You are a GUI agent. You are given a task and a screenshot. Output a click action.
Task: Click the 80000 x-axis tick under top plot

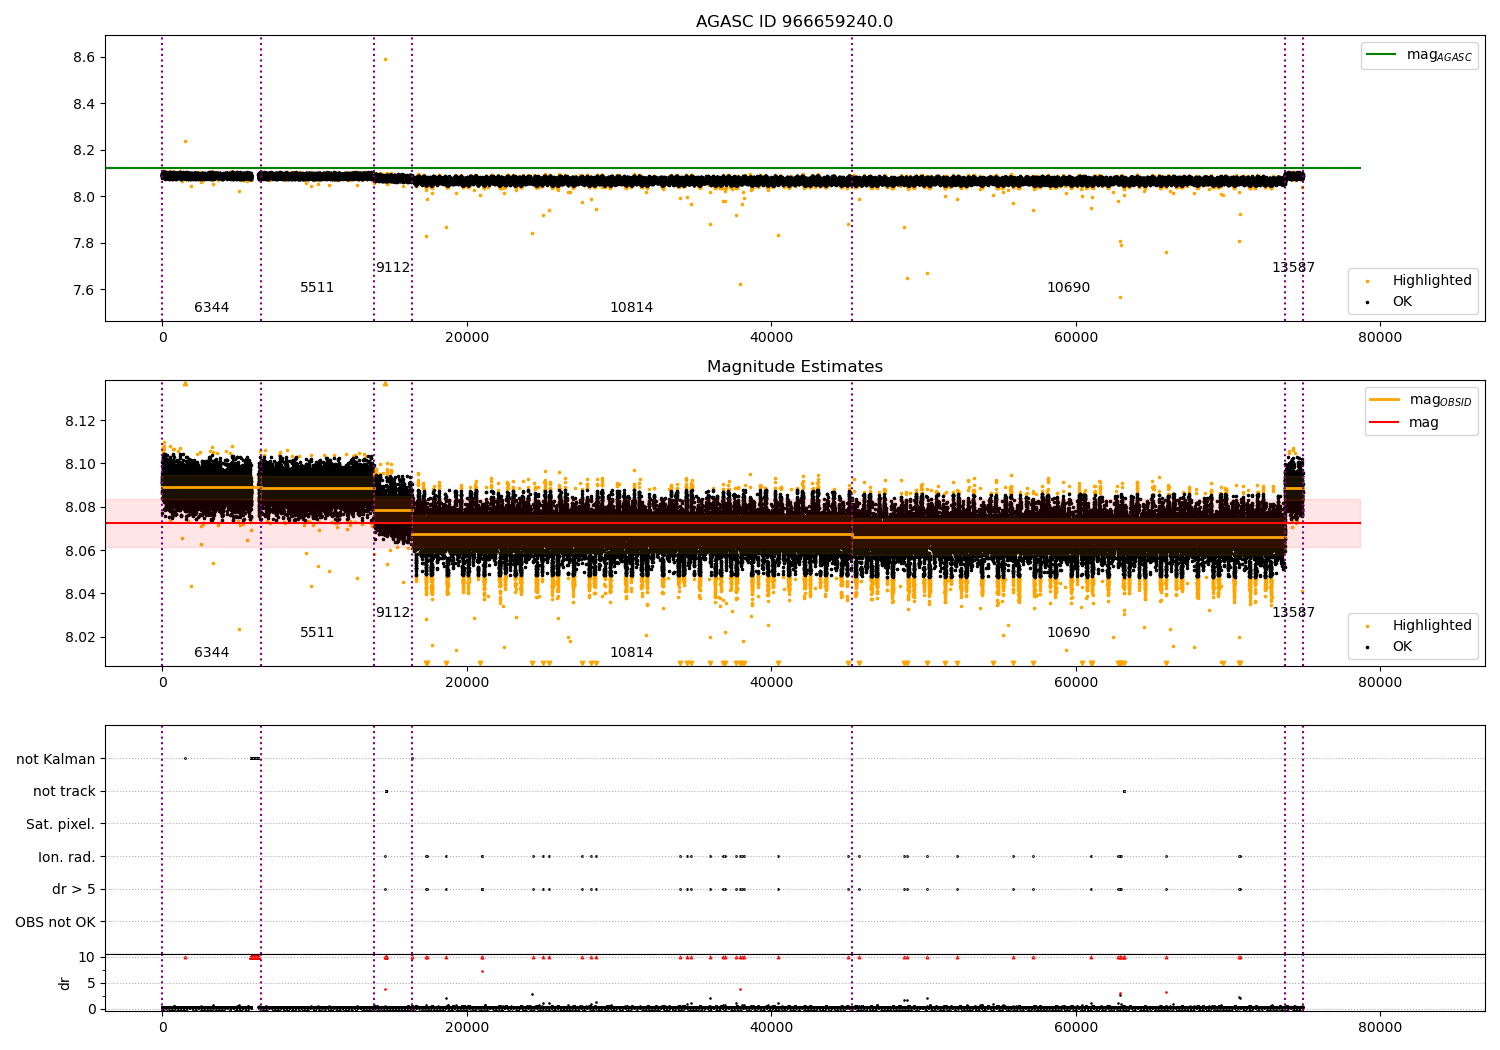coord(1379,338)
